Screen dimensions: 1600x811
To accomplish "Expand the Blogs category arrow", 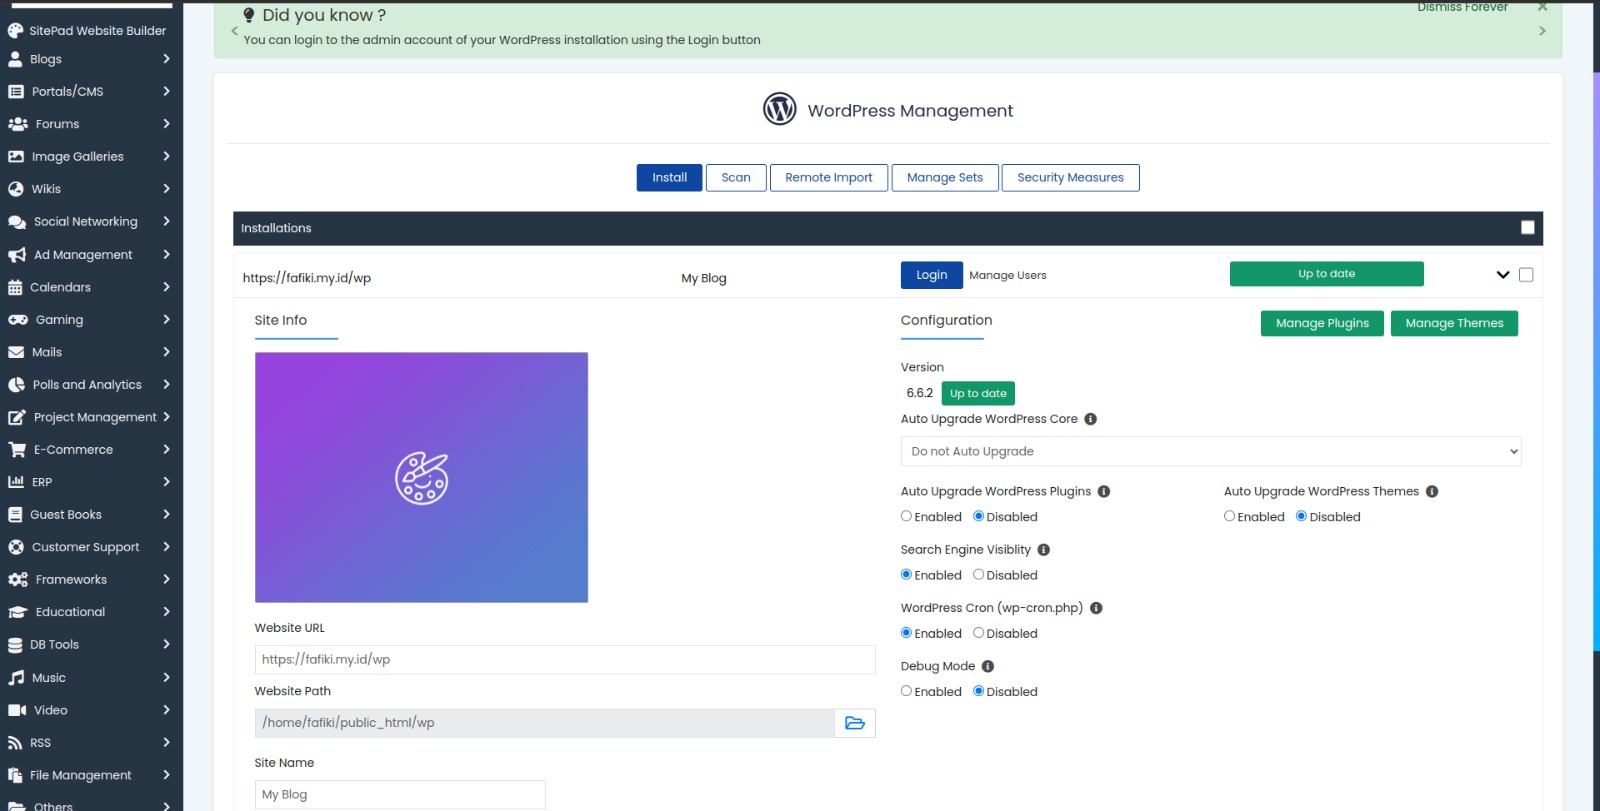I will tap(166, 59).
